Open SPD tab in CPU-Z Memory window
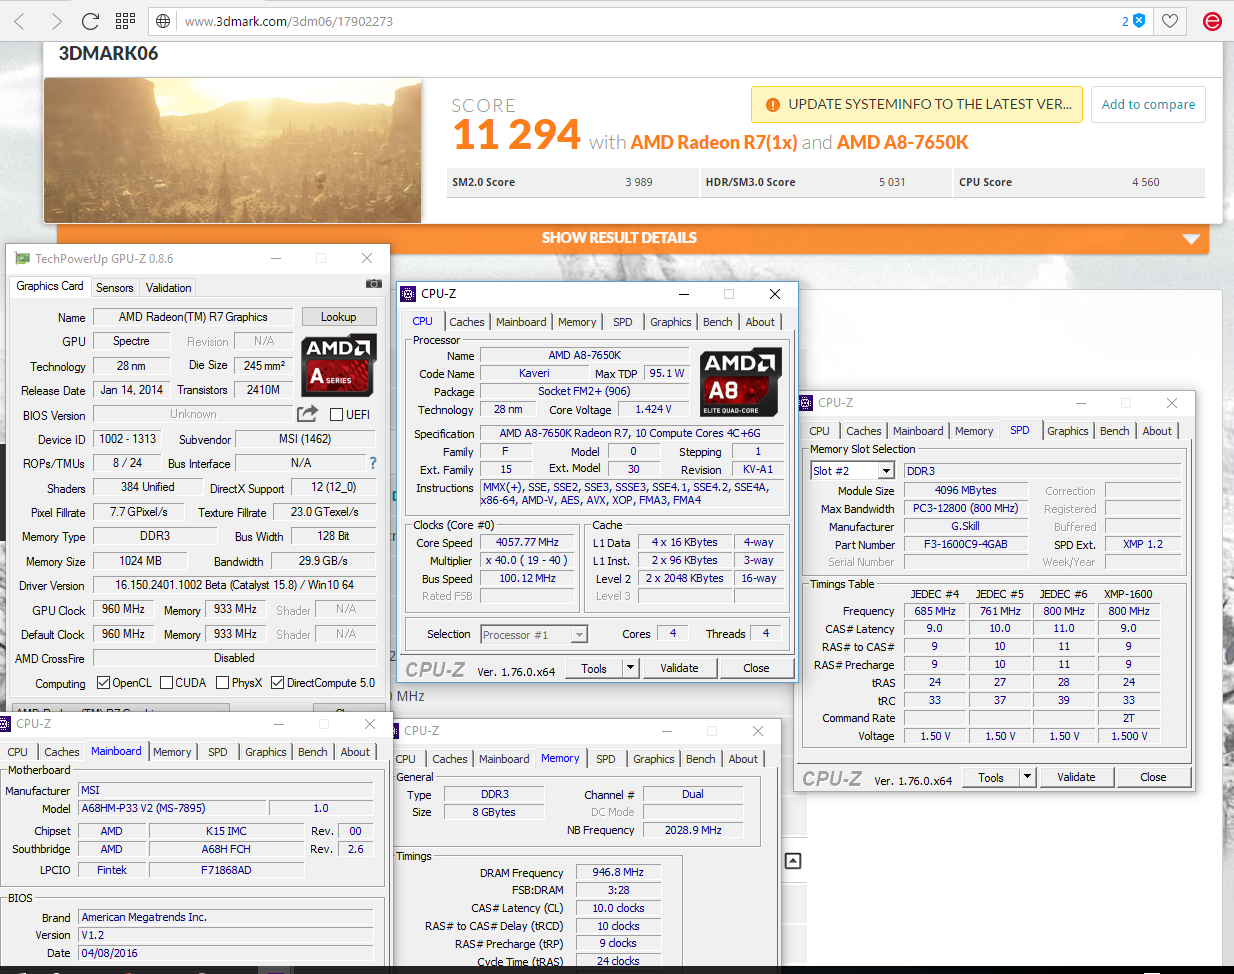The width and height of the screenshot is (1234, 974). pyautogui.click(x=606, y=759)
